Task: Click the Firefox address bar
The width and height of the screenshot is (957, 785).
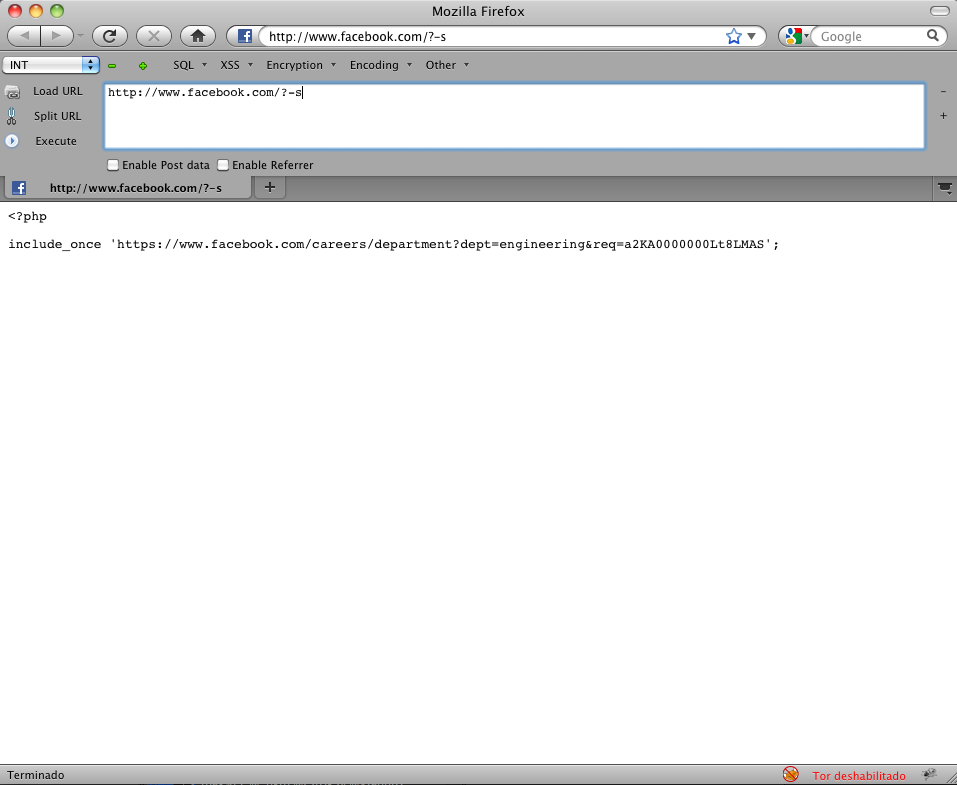Action: pos(494,37)
